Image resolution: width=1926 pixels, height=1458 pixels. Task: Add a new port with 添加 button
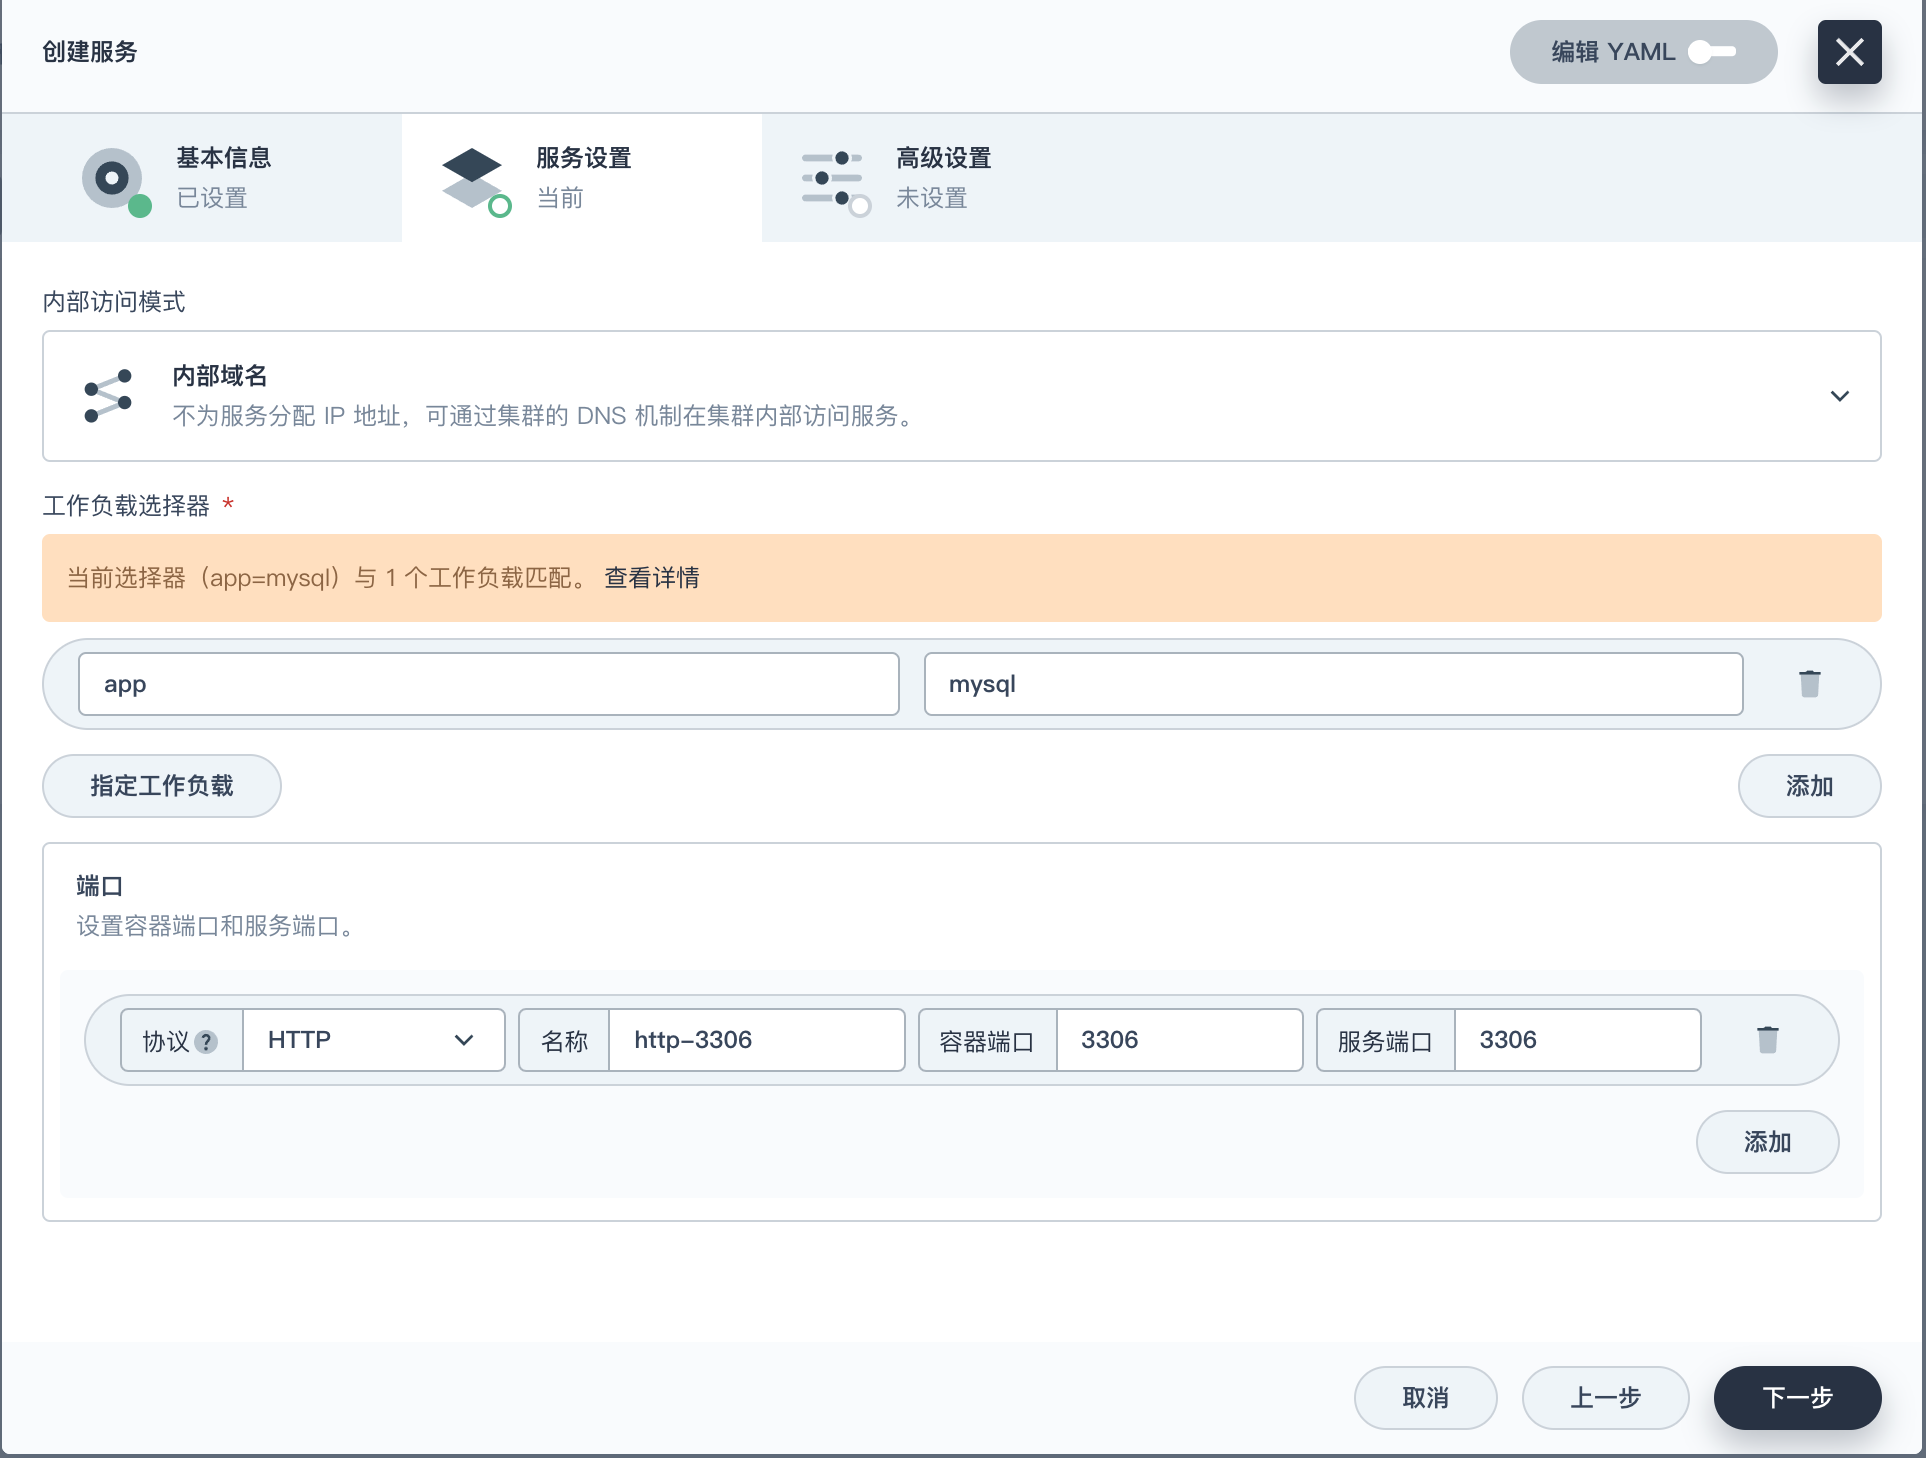(1766, 1142)
